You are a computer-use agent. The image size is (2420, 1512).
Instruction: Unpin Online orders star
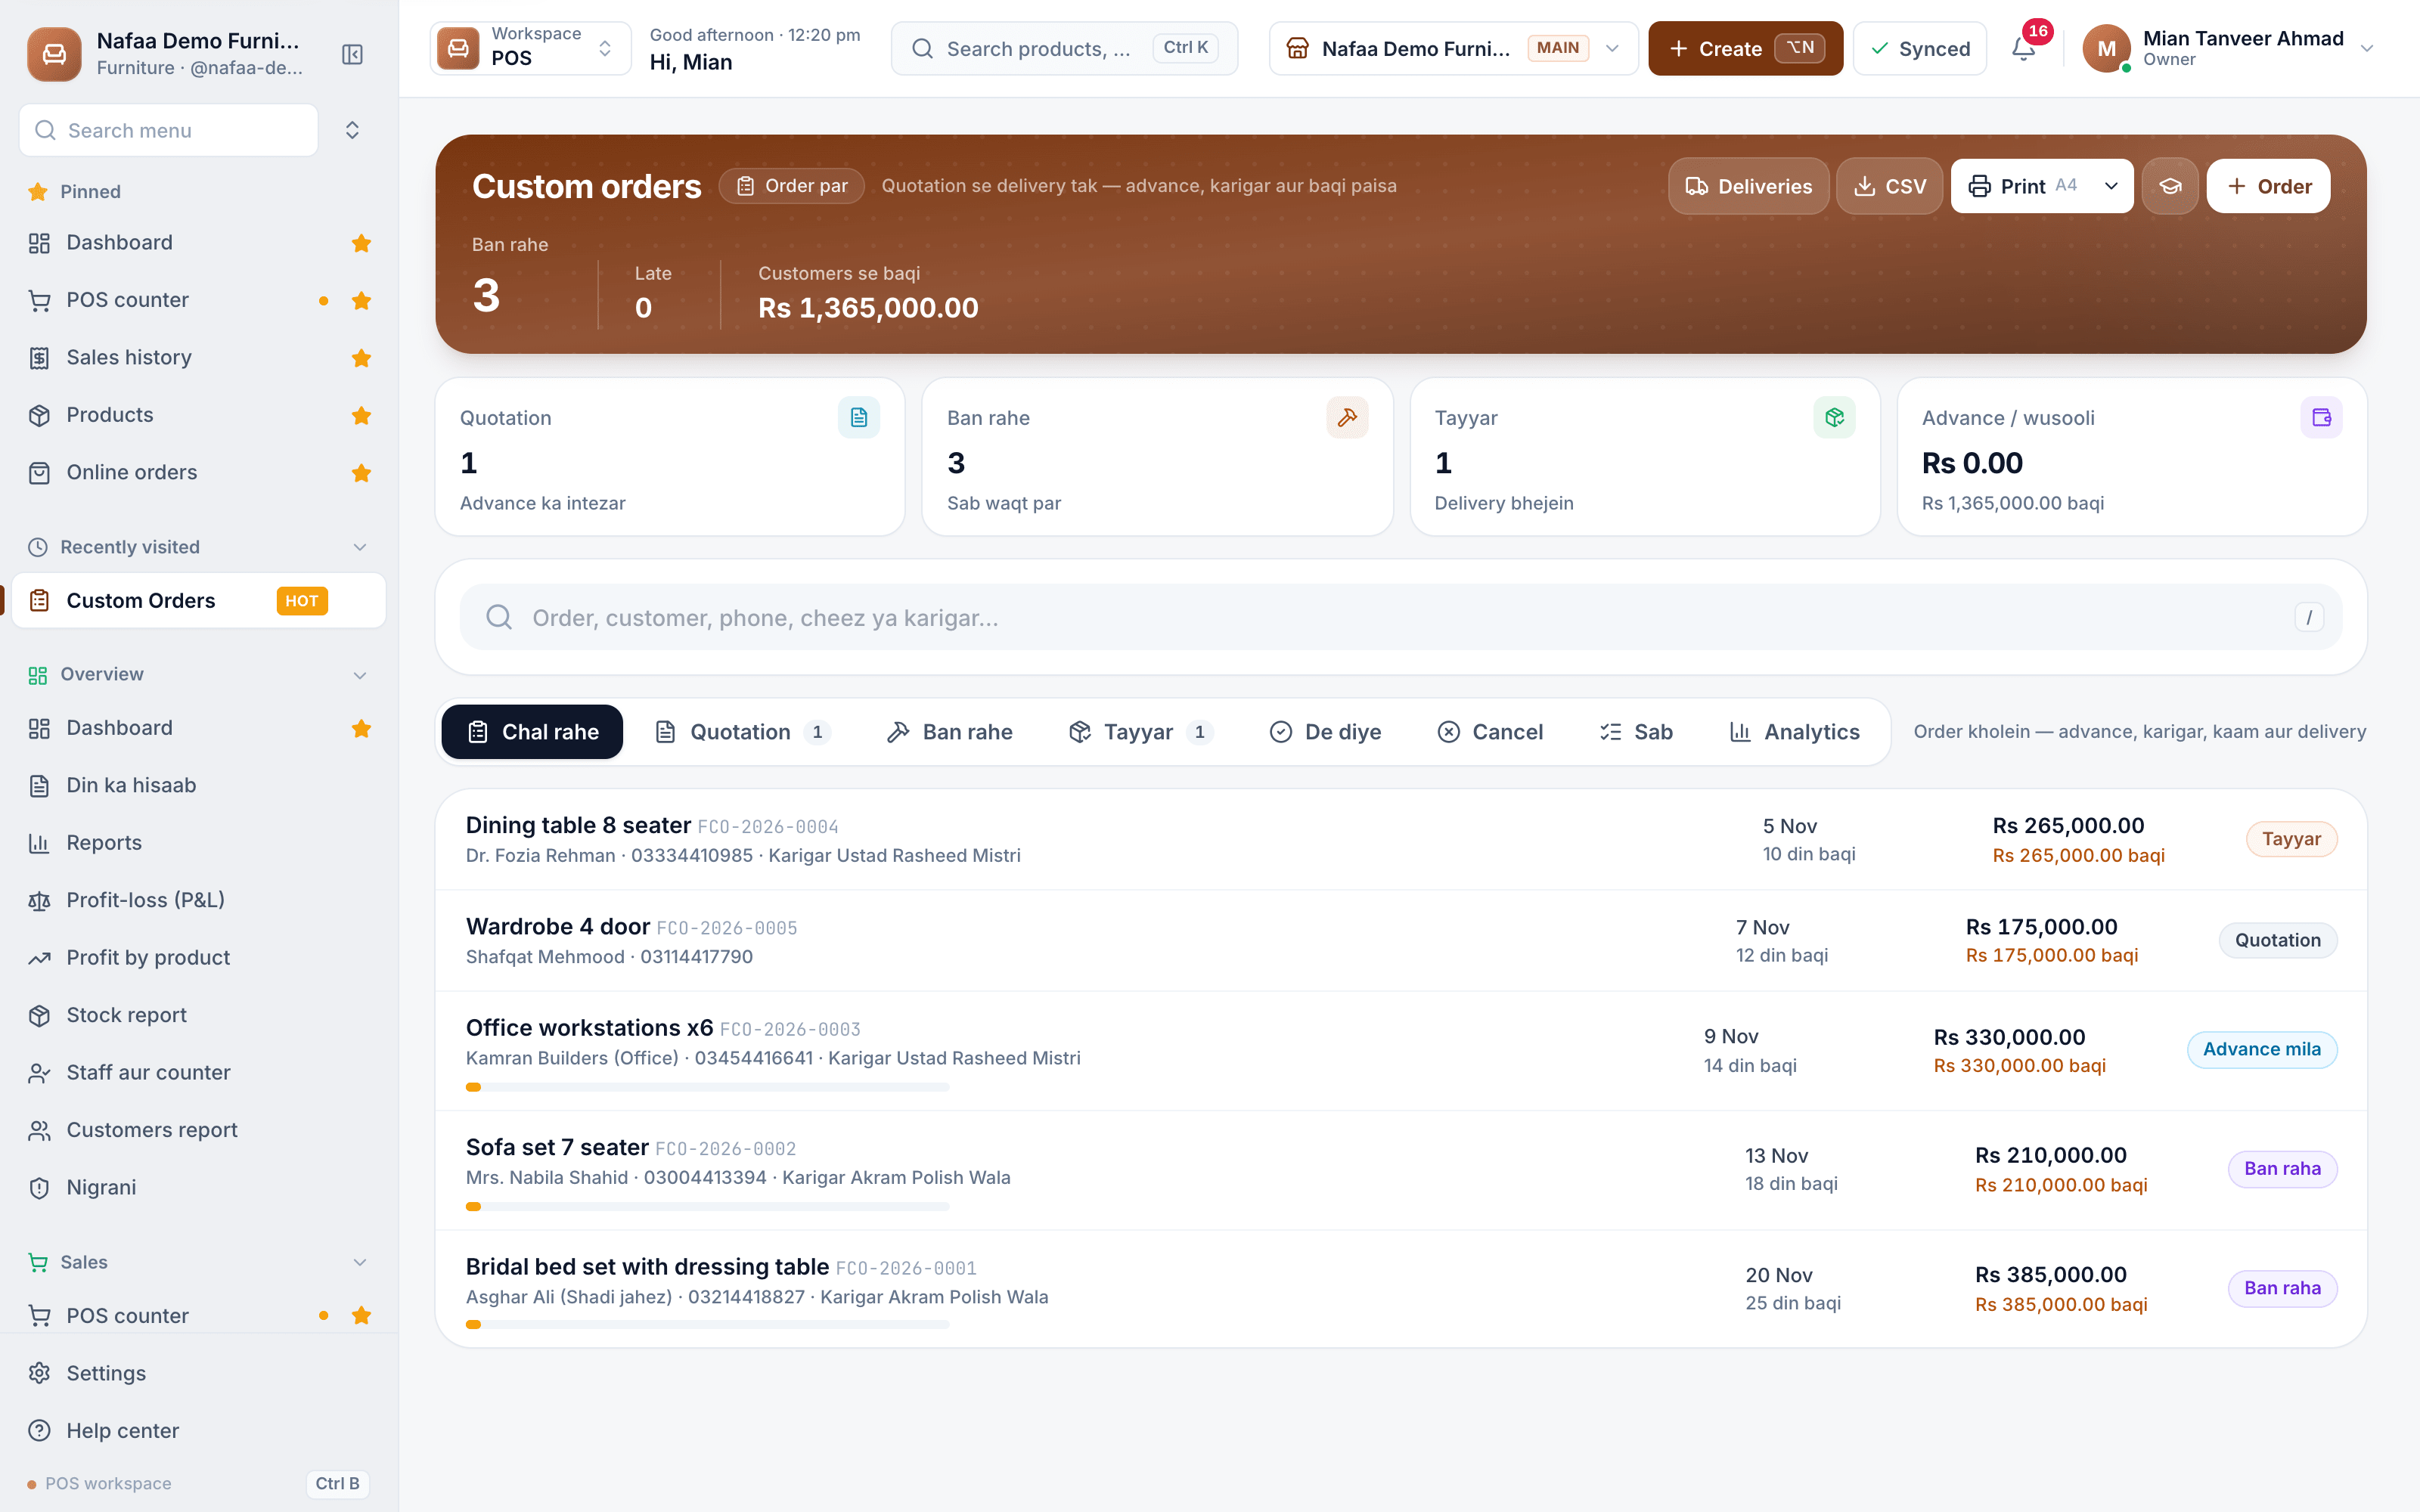pyautogui.click(x=361, y=473)
